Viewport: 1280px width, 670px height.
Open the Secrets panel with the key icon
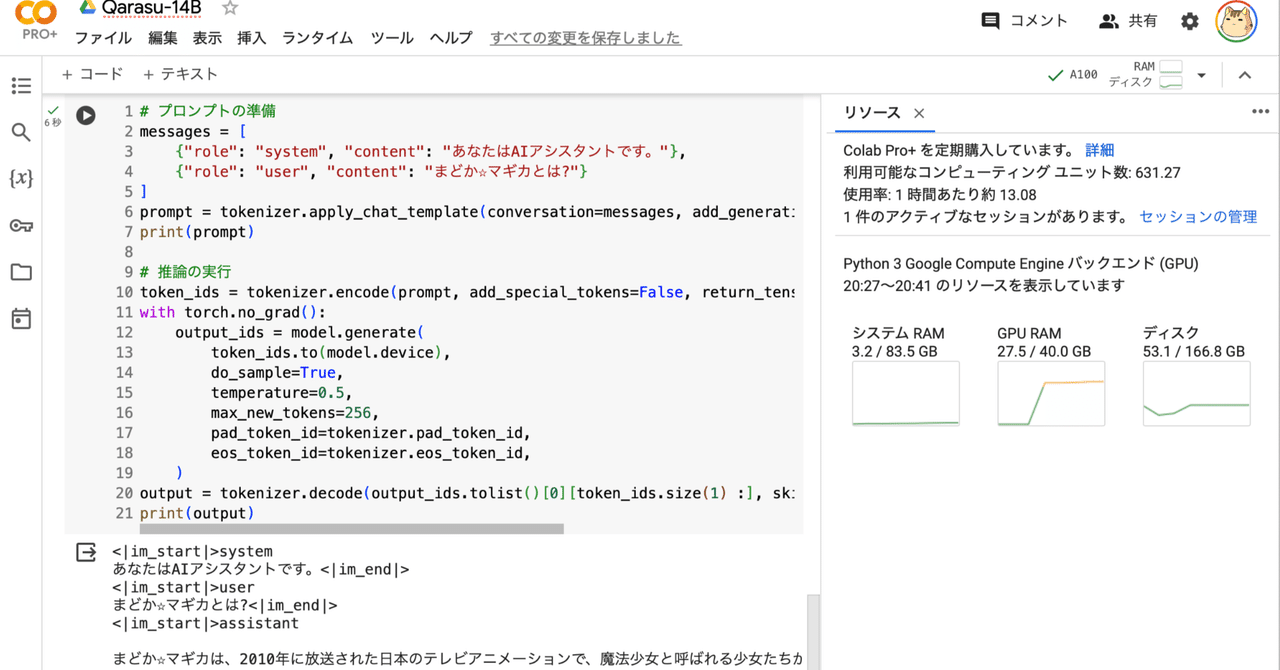click(x=21, y=225)
